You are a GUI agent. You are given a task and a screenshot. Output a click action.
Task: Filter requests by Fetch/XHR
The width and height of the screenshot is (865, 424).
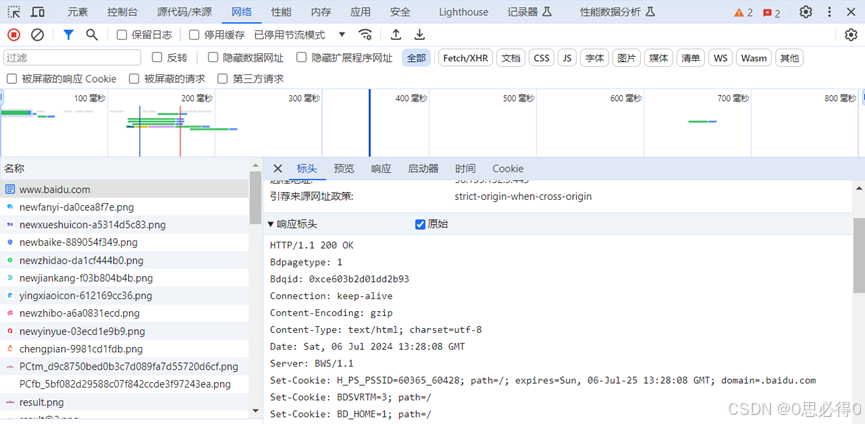[466, 58]
